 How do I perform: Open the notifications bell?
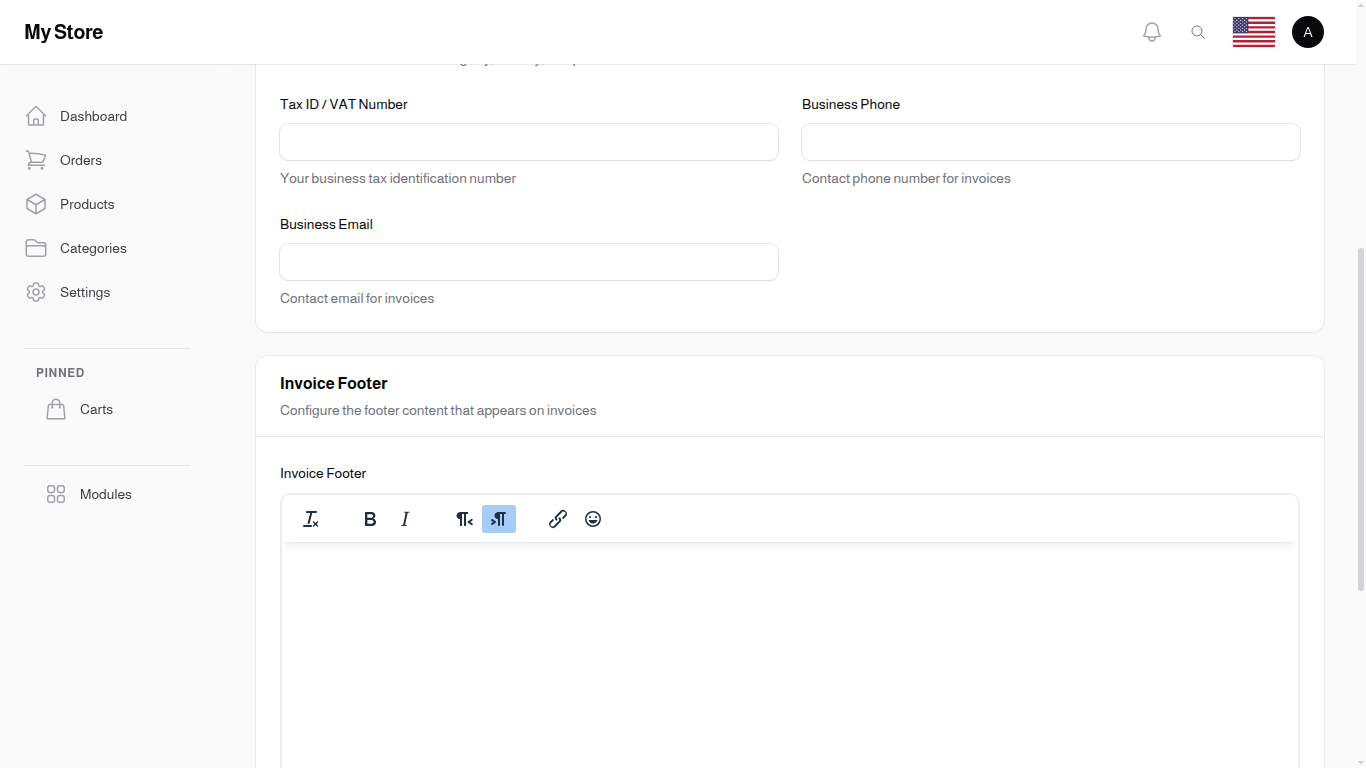point(1151,31)
